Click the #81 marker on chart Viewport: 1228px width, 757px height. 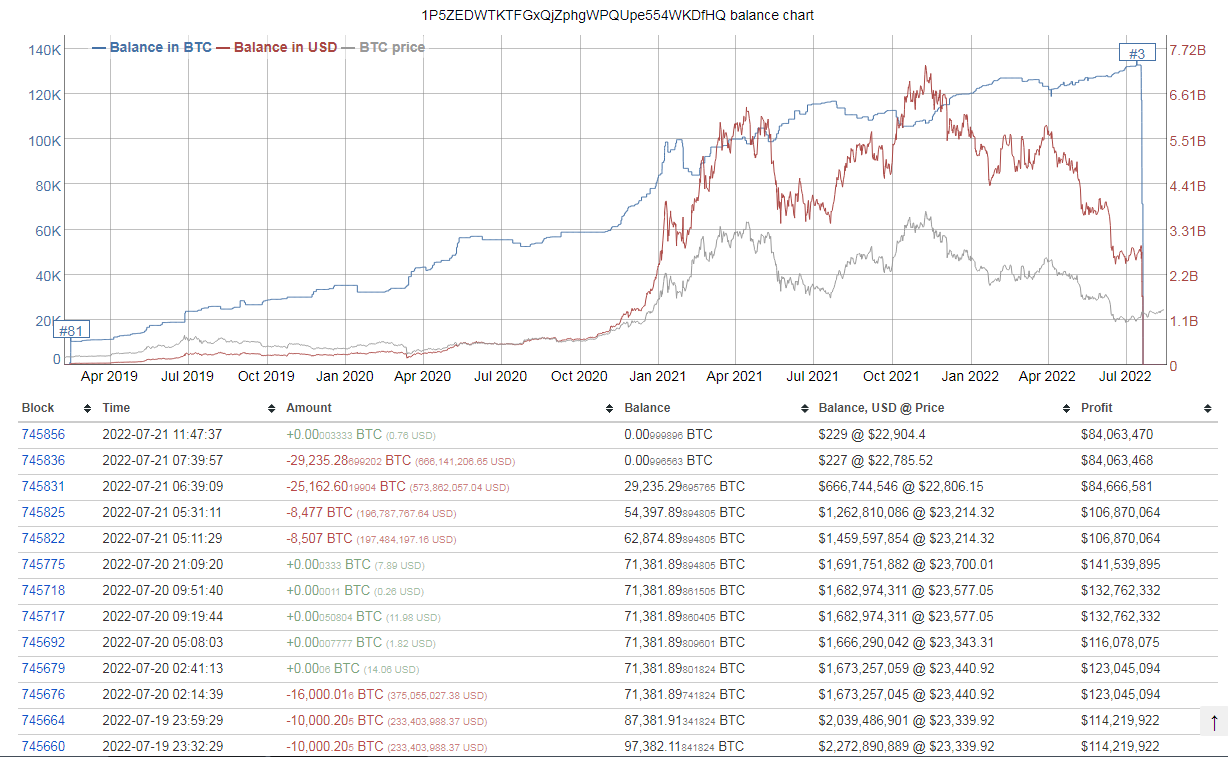click(71, 331)
